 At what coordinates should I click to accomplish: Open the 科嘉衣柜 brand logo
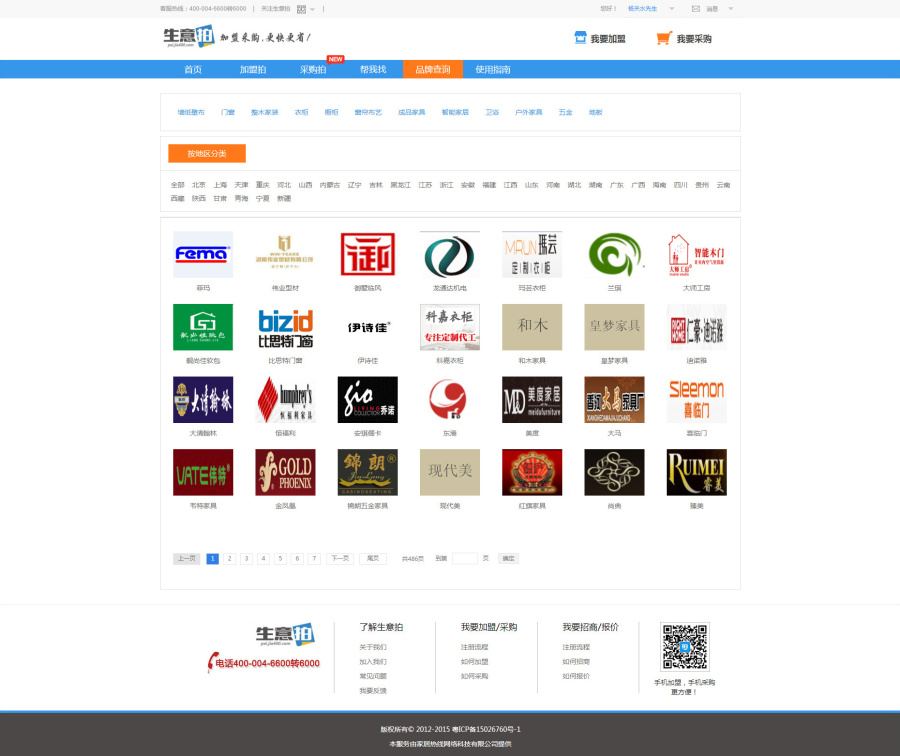449,327
